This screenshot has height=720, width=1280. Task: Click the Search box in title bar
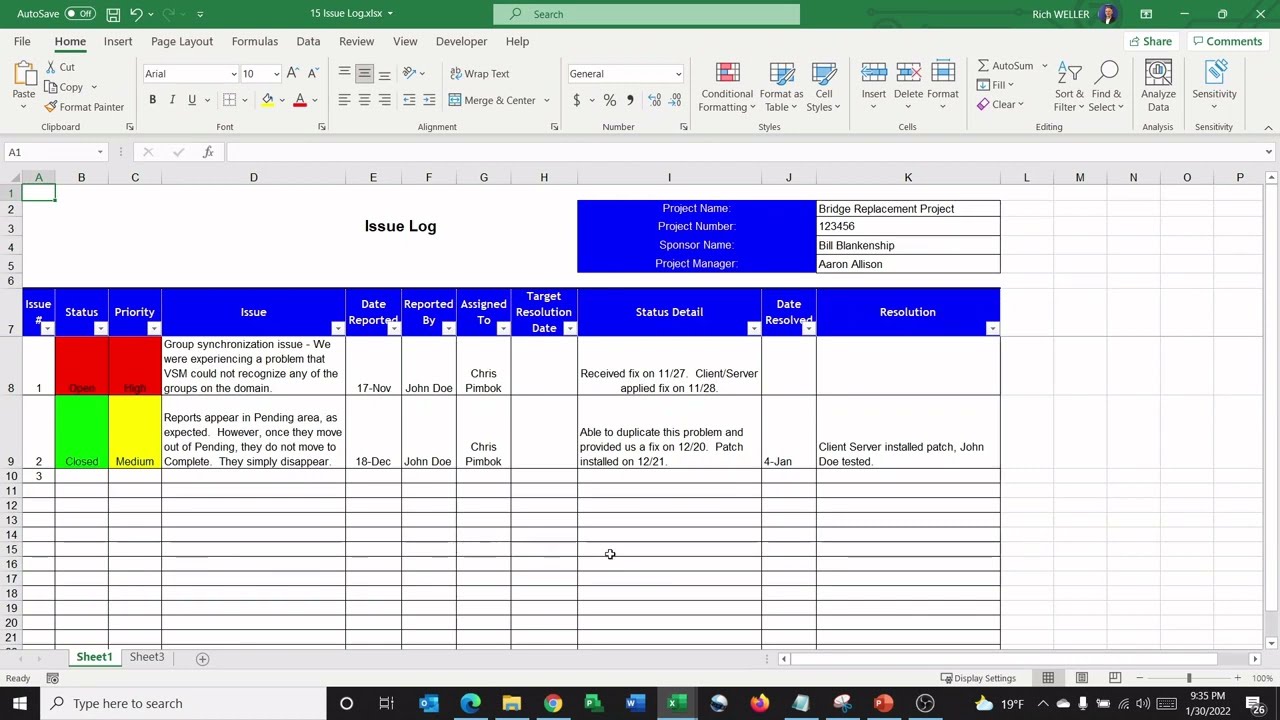tap(646, 14)
